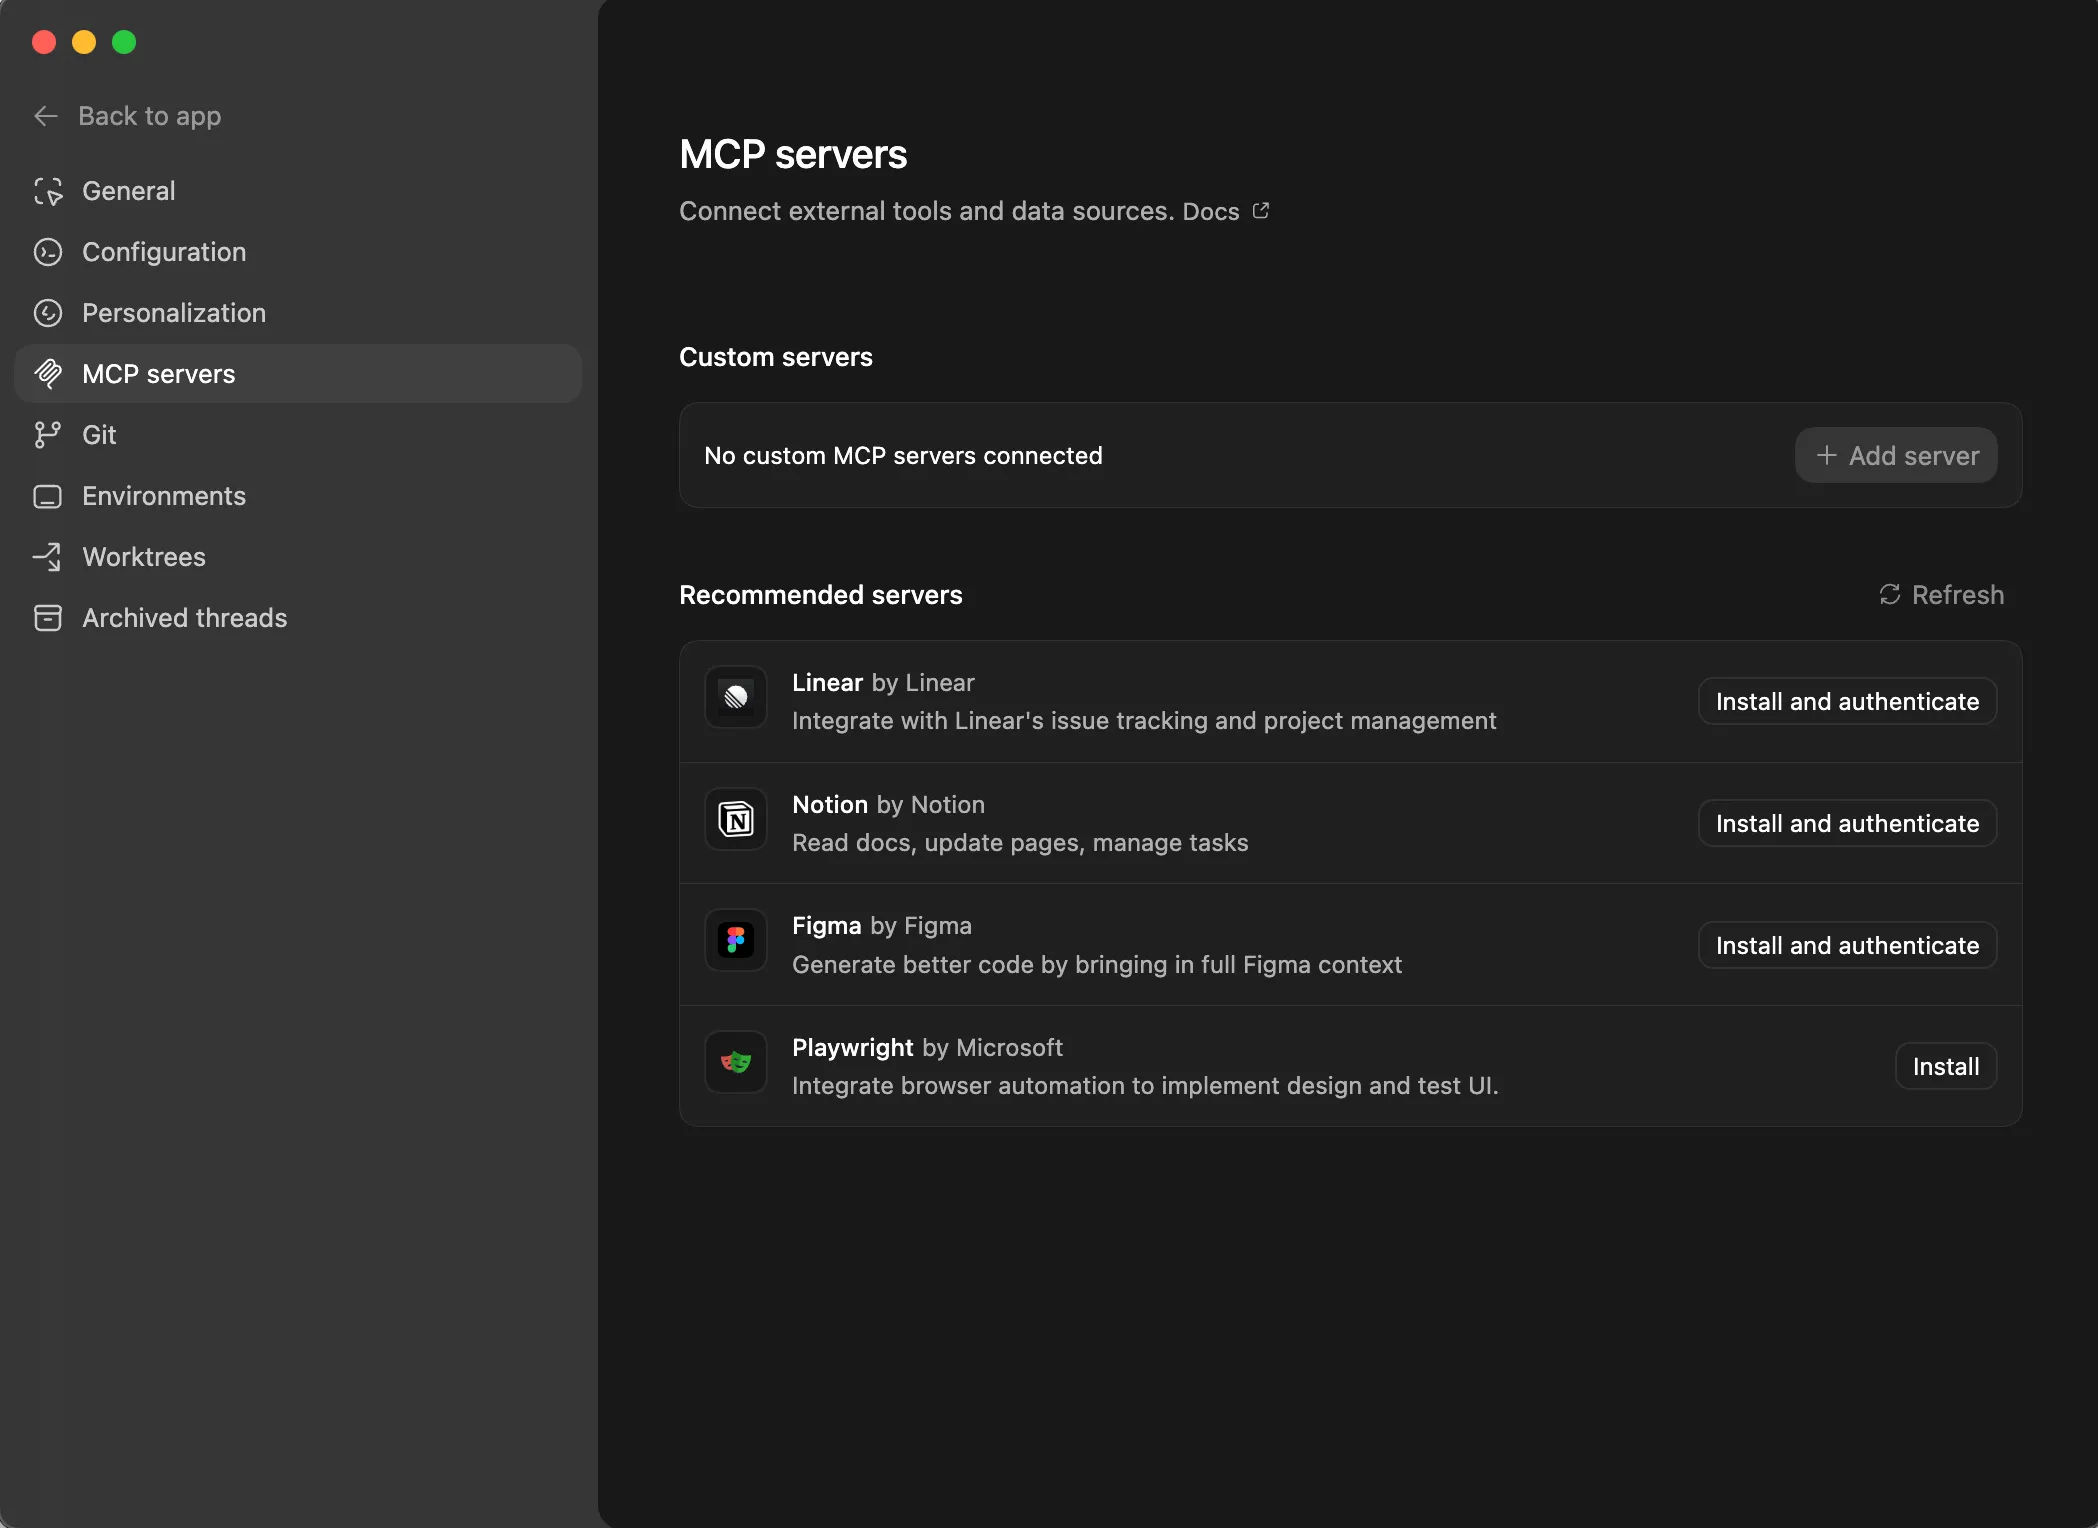The width and height of the screenshot is (2098, 1528).
Task: Click the Refresh icon for recommended servers
Action: (1891, 594)
